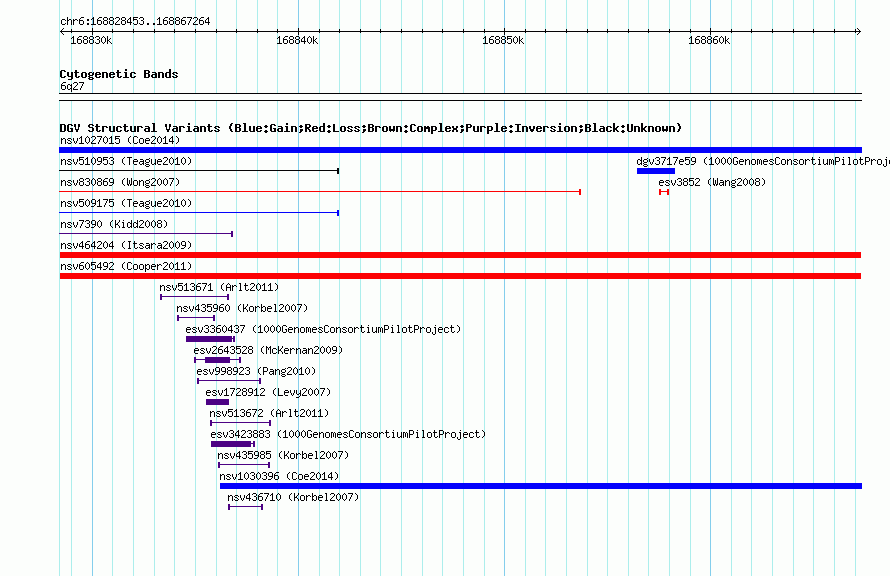Open nsv464204 (Itsara2009) label
Viewport: 890px width, 576px height.
(126, 245)
